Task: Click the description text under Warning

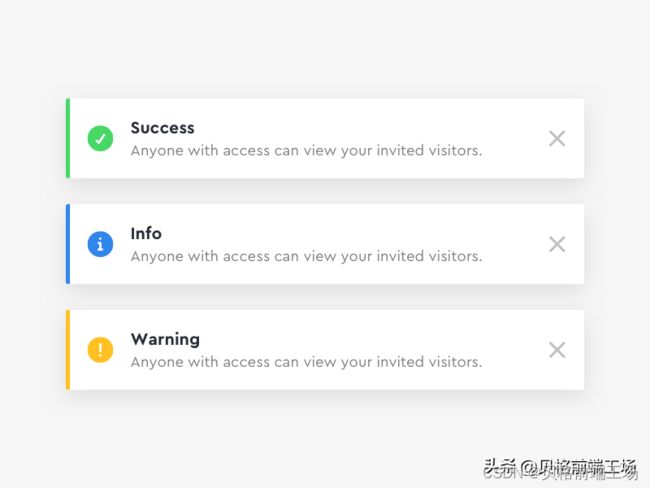Action: (x=307, y=362)
